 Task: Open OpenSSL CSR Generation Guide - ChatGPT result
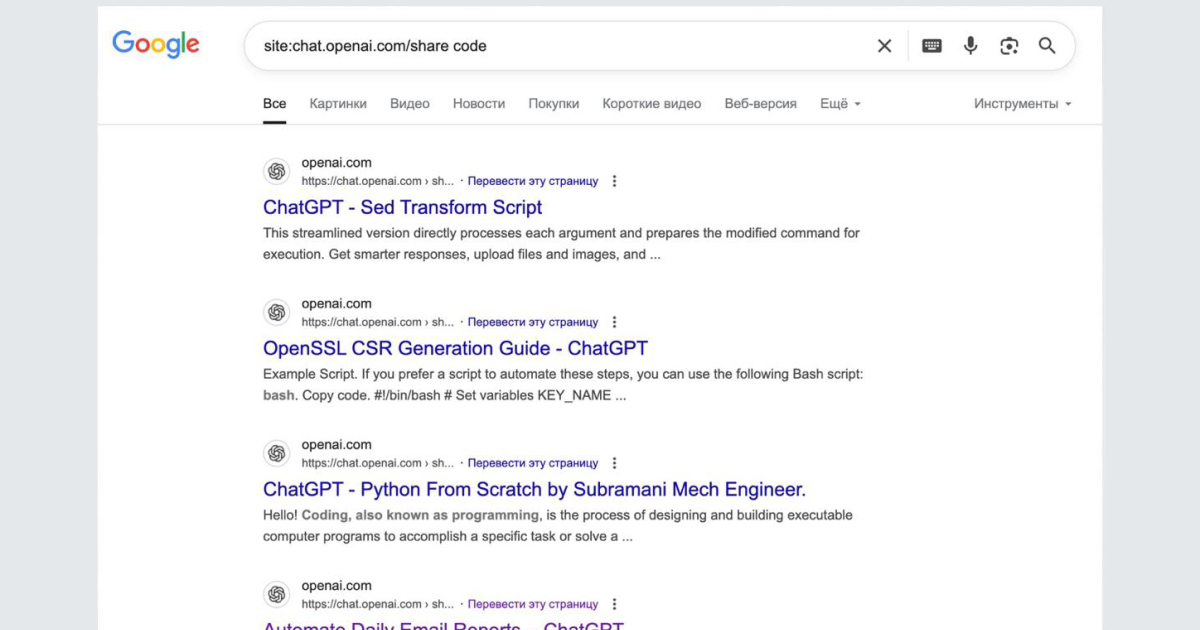455,348
